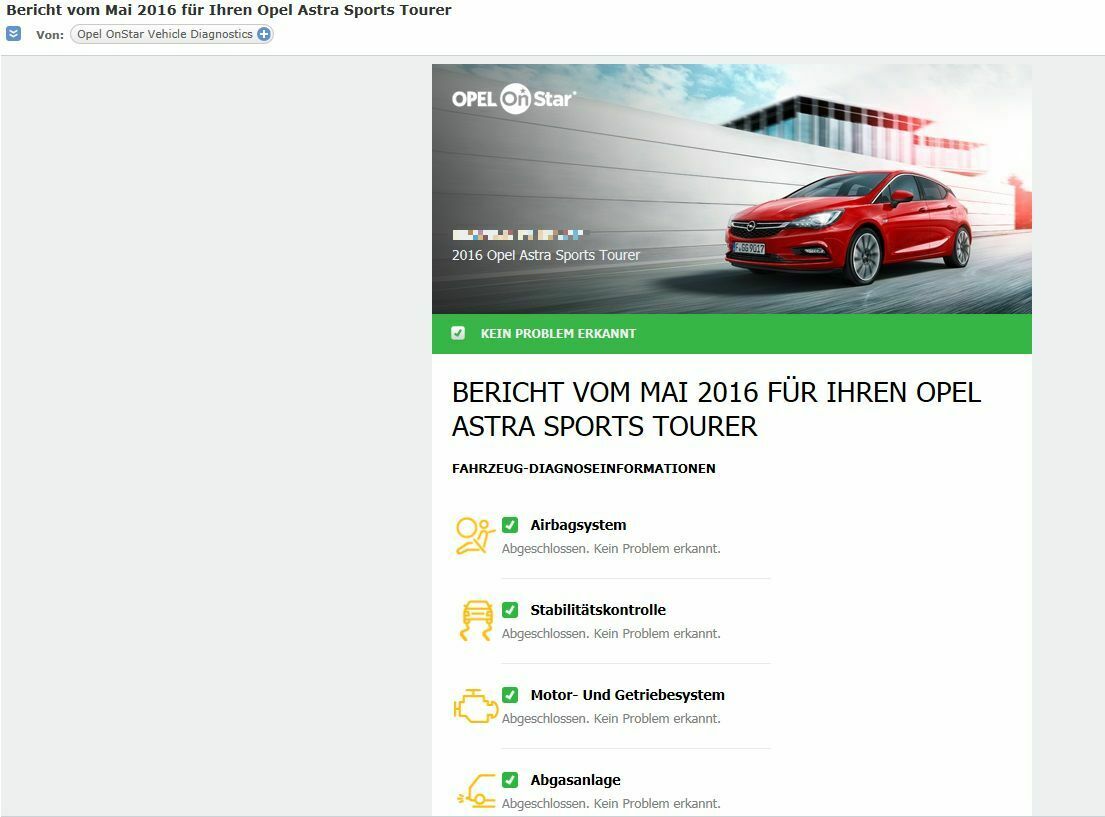Click the Abgasanlage heading text
This screenshot has height=817, width=1105.
click(x=576, y=780)
